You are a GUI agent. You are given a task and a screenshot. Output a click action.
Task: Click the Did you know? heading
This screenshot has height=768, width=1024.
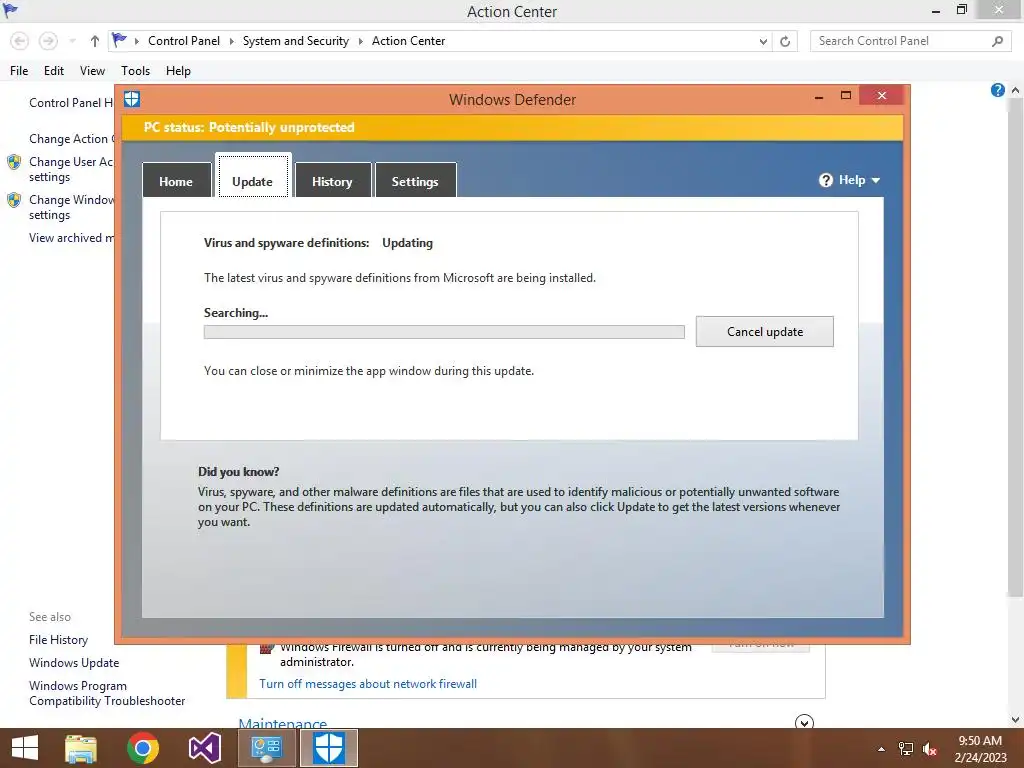[x=238, y=472]
